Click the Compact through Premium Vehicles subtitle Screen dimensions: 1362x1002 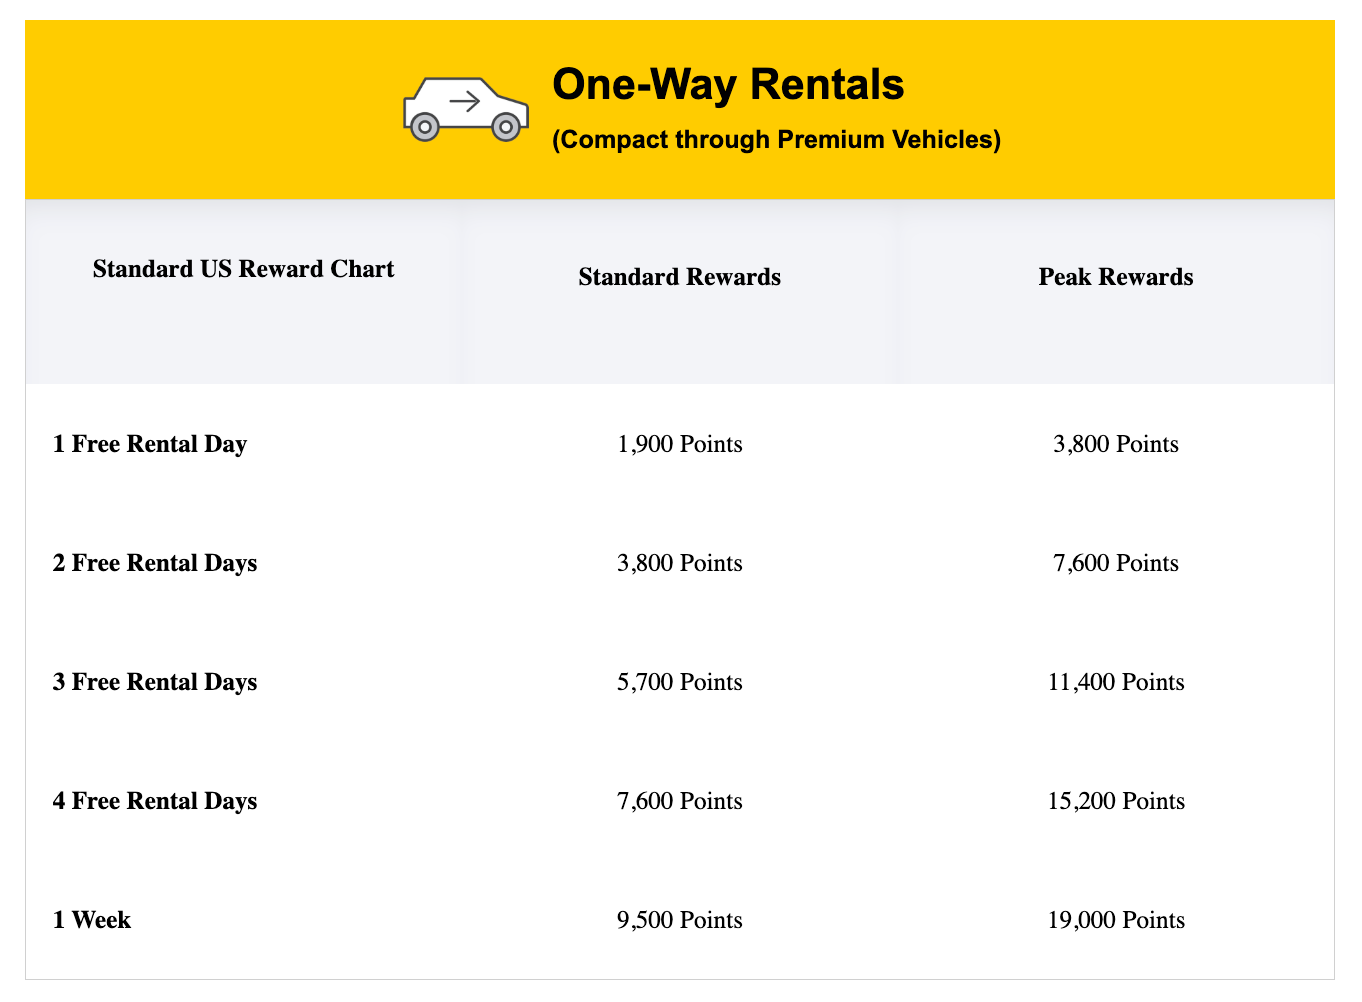[x=776, y=140]
